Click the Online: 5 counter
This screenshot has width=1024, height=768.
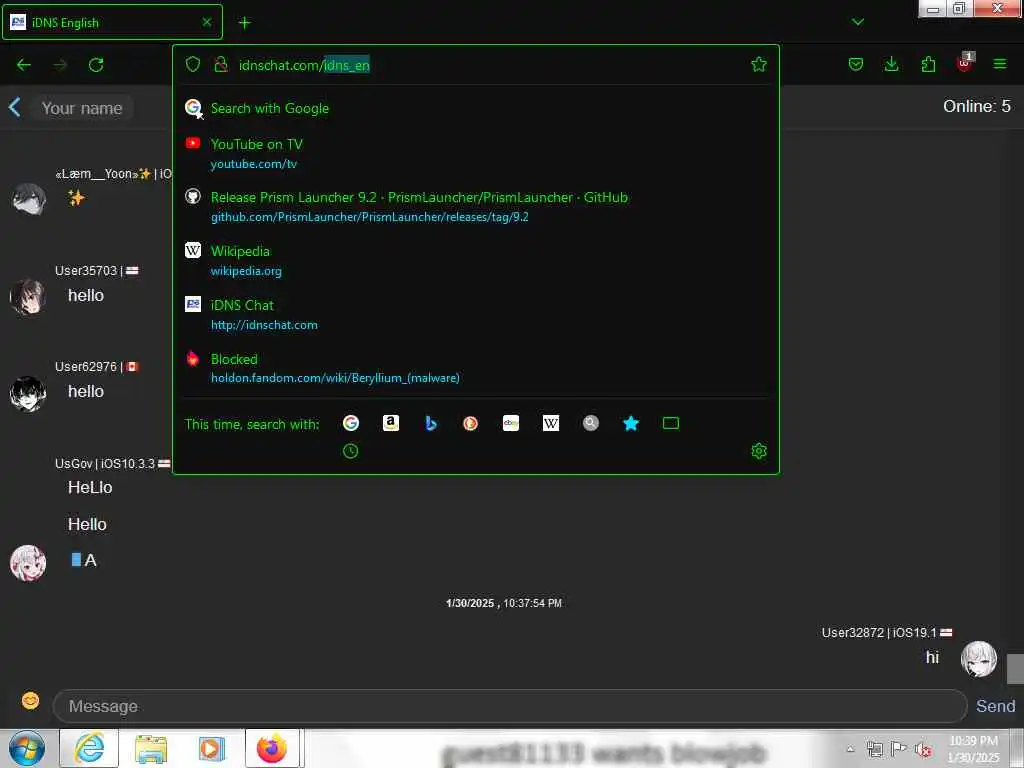coord(976,106)
